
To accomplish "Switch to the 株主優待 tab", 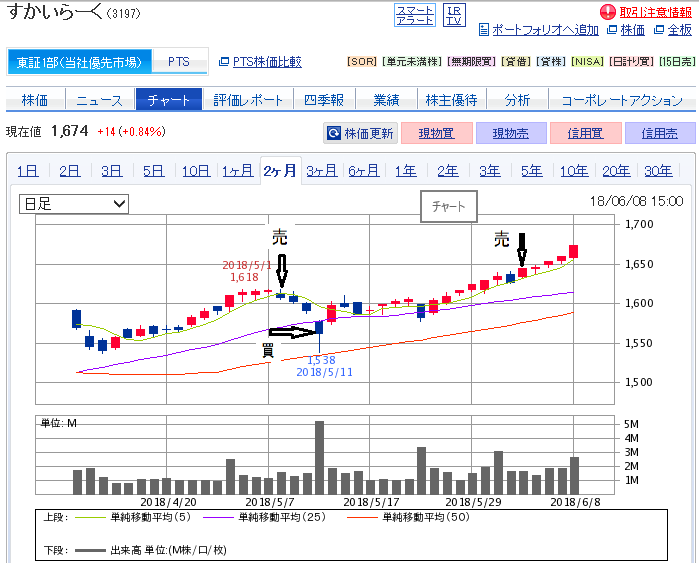I will [452, 99].
